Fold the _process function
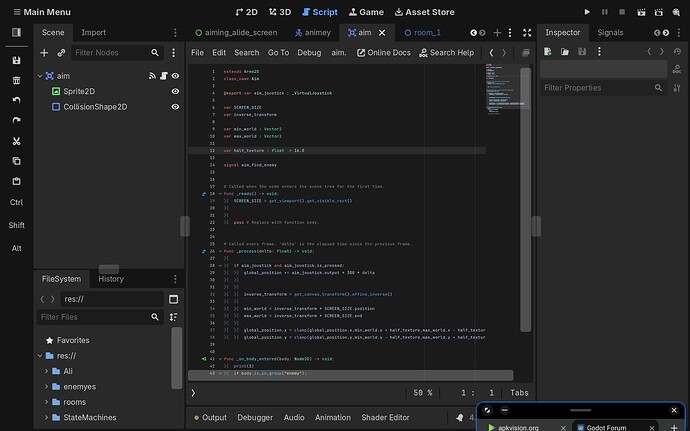The width and height of the screenshot is (690, 431). 220,251
